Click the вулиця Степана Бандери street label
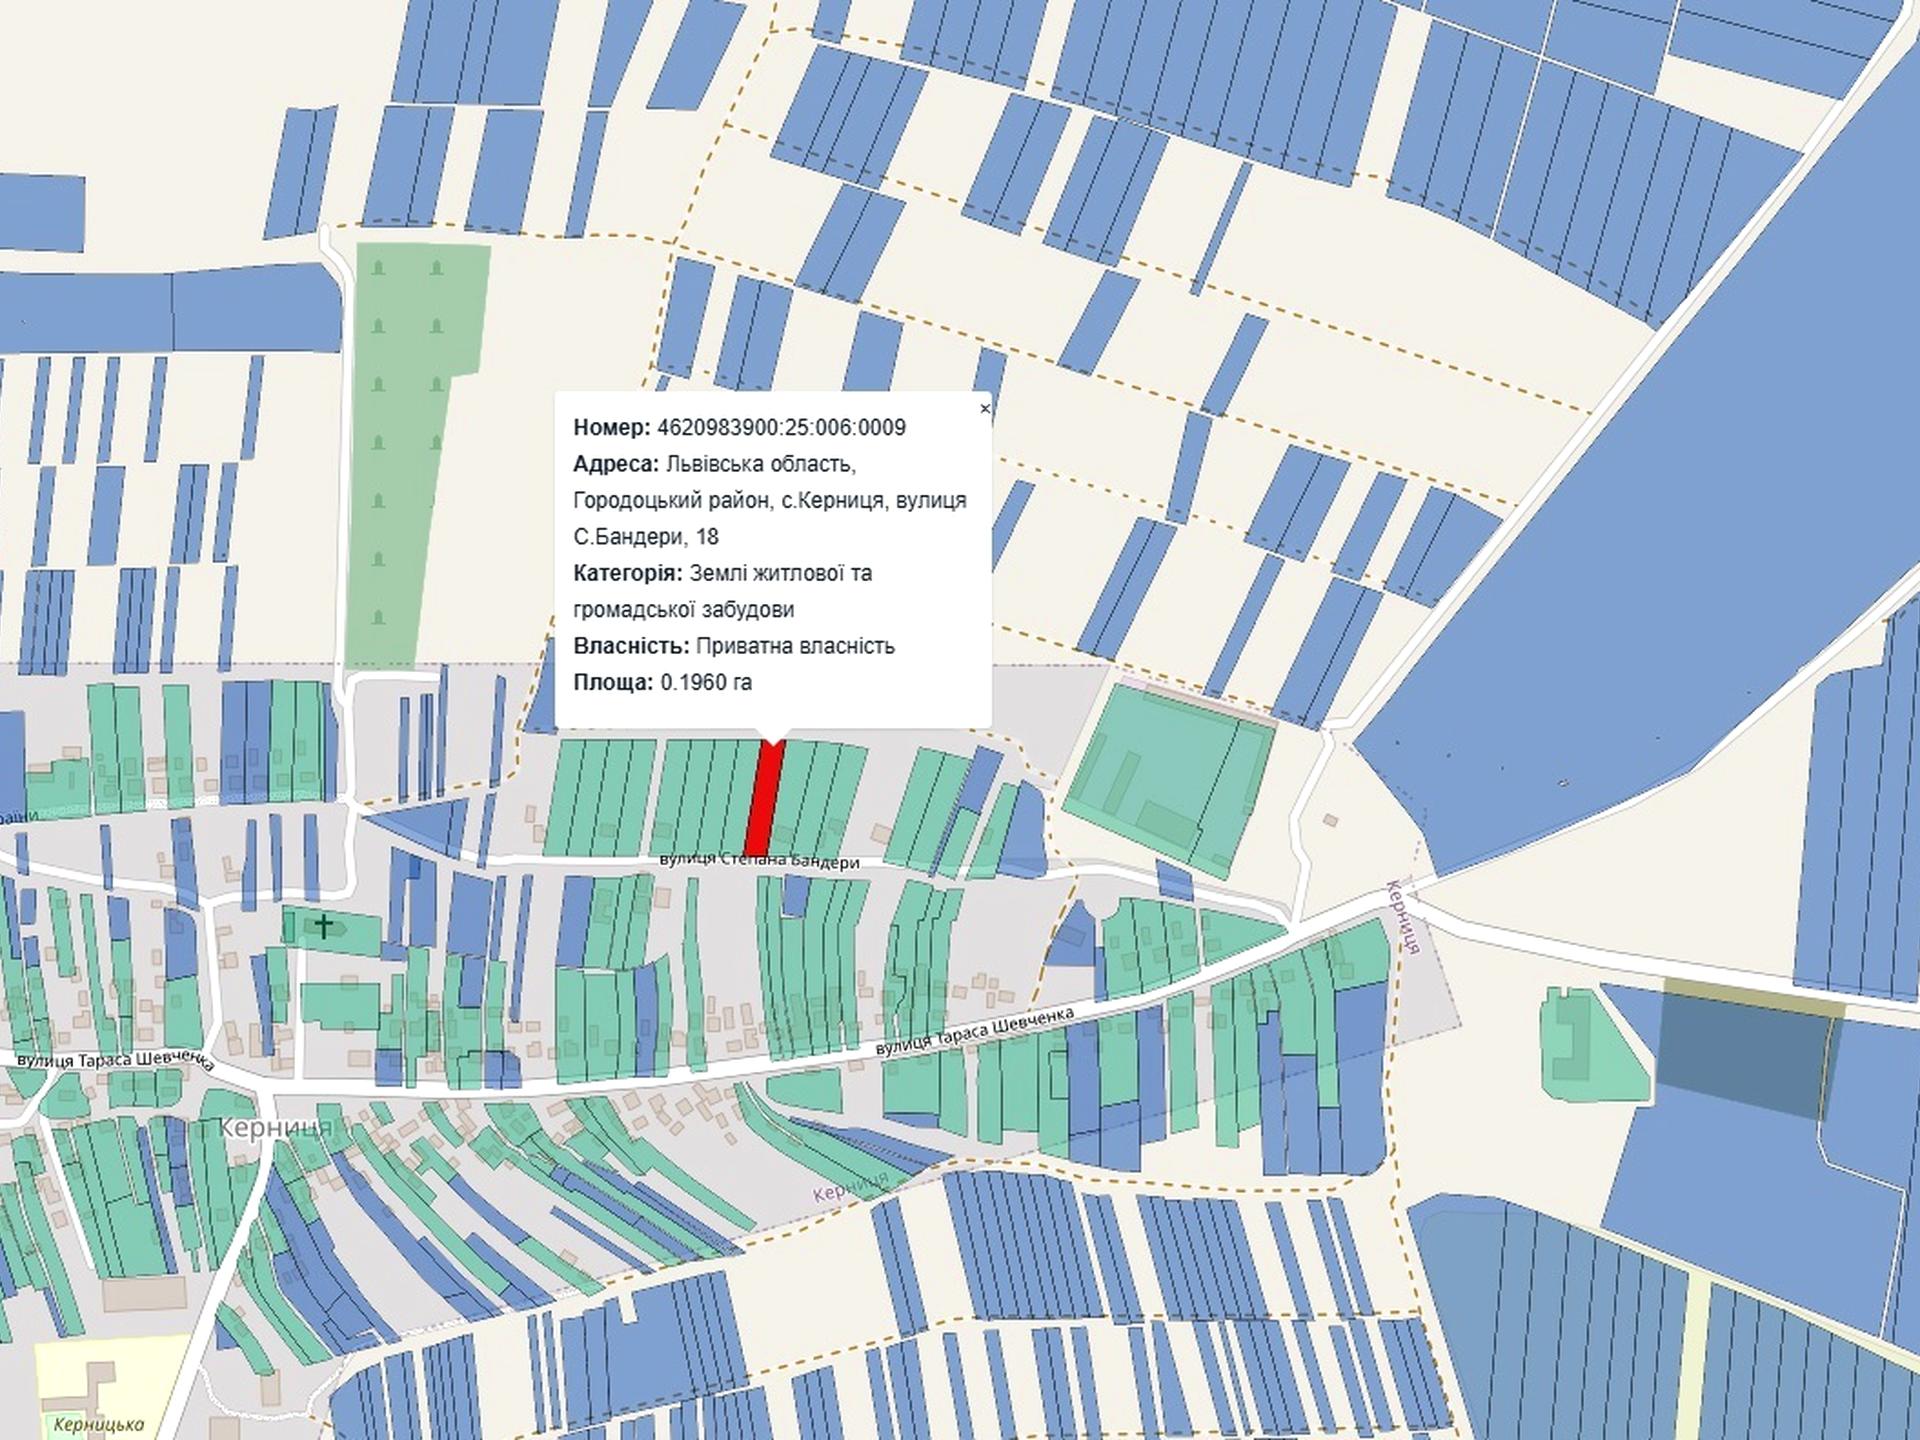The width and height of the screenshot is (1920, 1440). click(760, 861)
